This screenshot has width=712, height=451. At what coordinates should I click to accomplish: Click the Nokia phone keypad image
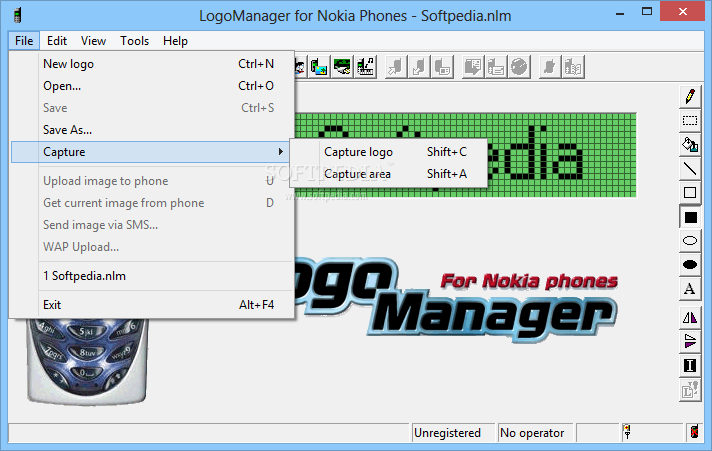[87, 361]
